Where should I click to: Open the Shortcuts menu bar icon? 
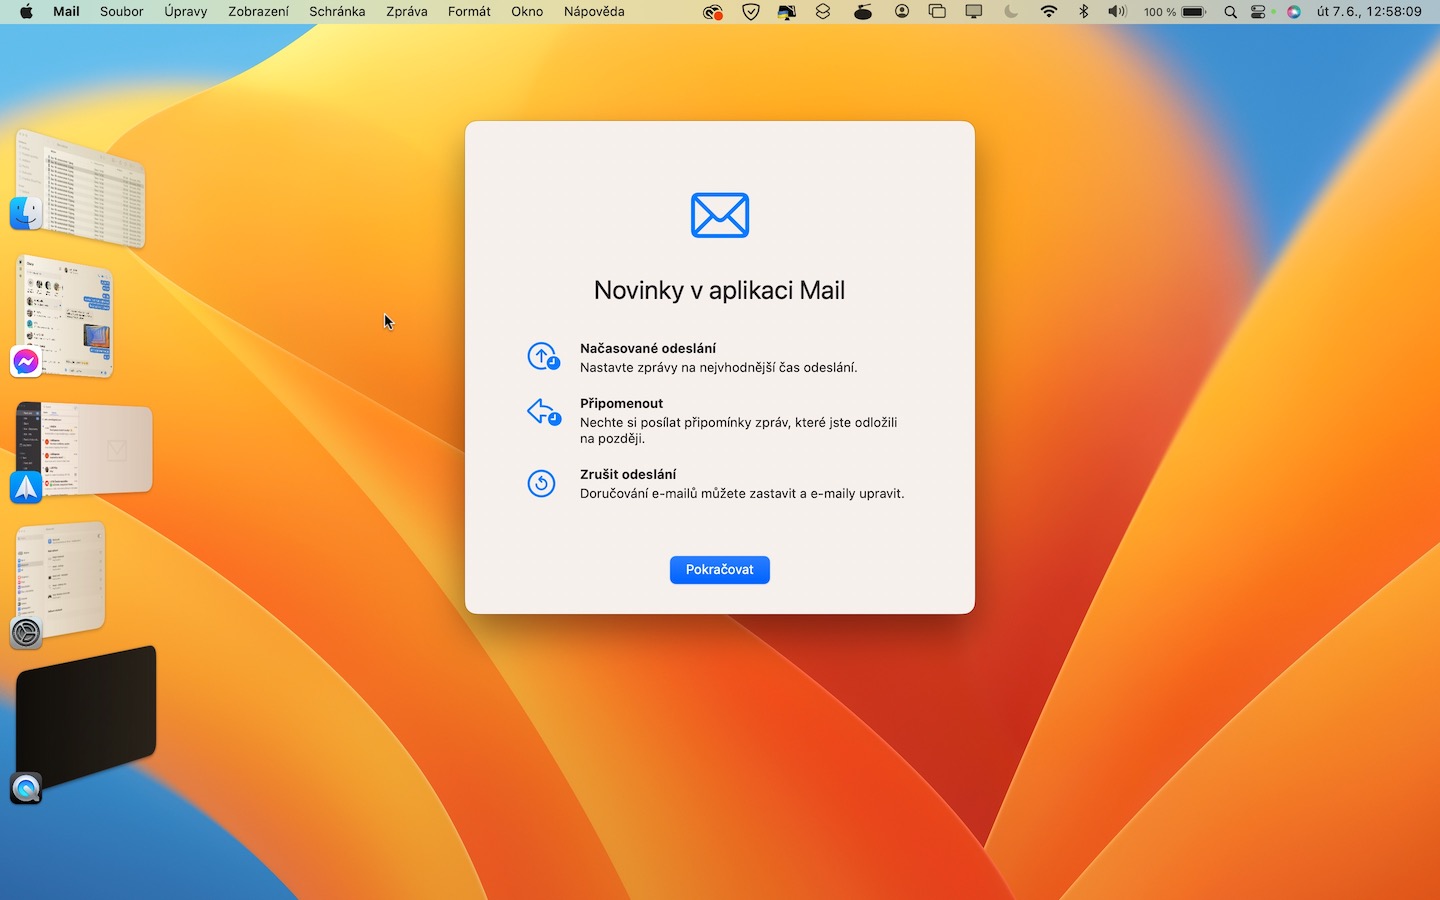click(x=823, y=12)
